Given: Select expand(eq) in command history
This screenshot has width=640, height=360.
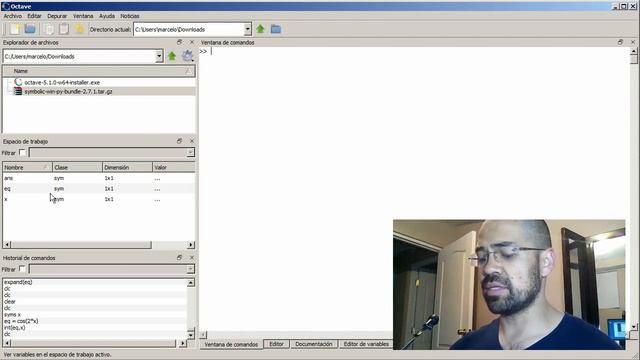Looking at the screenshot, I should (x=18, y=282).
